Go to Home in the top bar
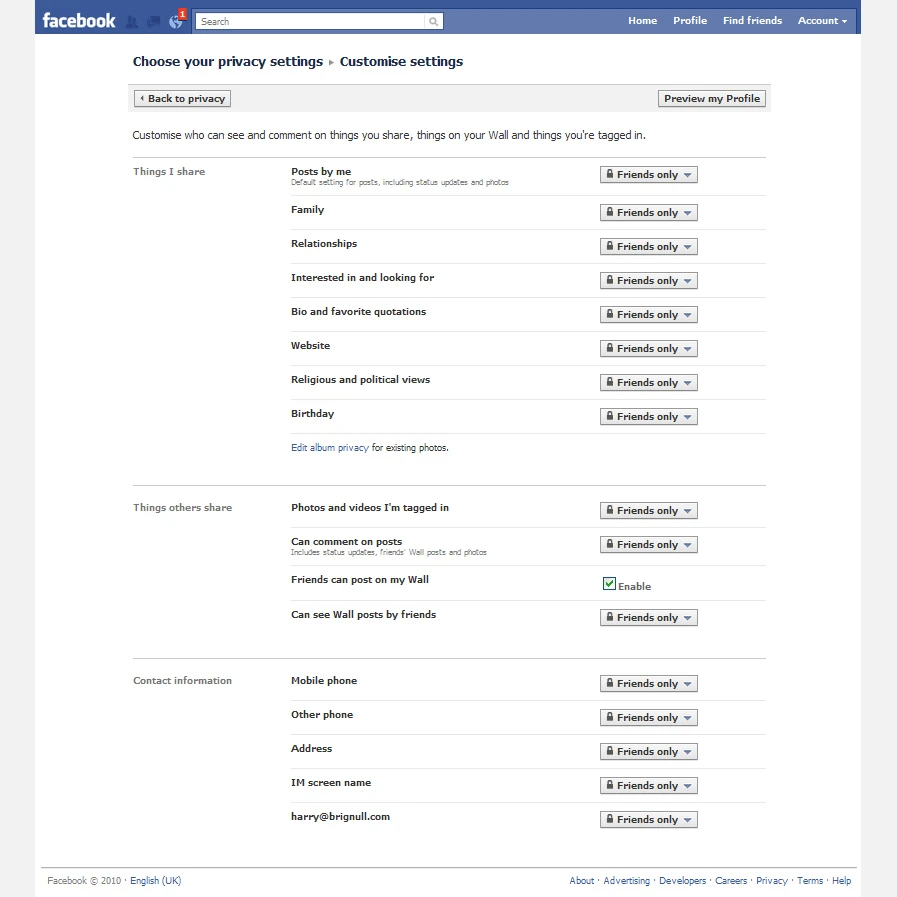 [x=642, y=21]
